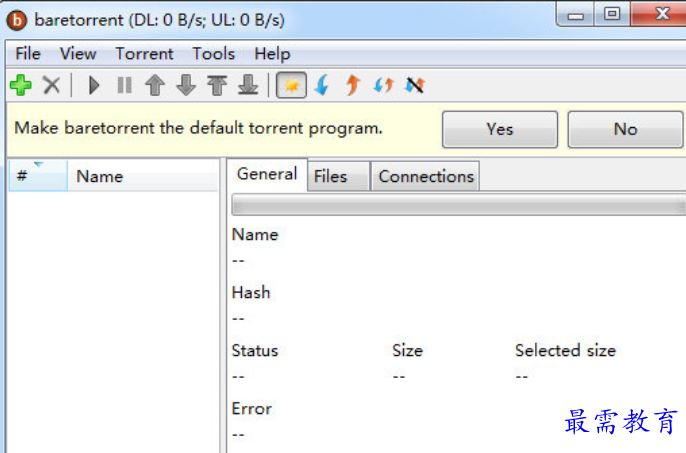Screen dimensions: 686x453
Task: Switch to the General tab
Action: coord(267,174)
